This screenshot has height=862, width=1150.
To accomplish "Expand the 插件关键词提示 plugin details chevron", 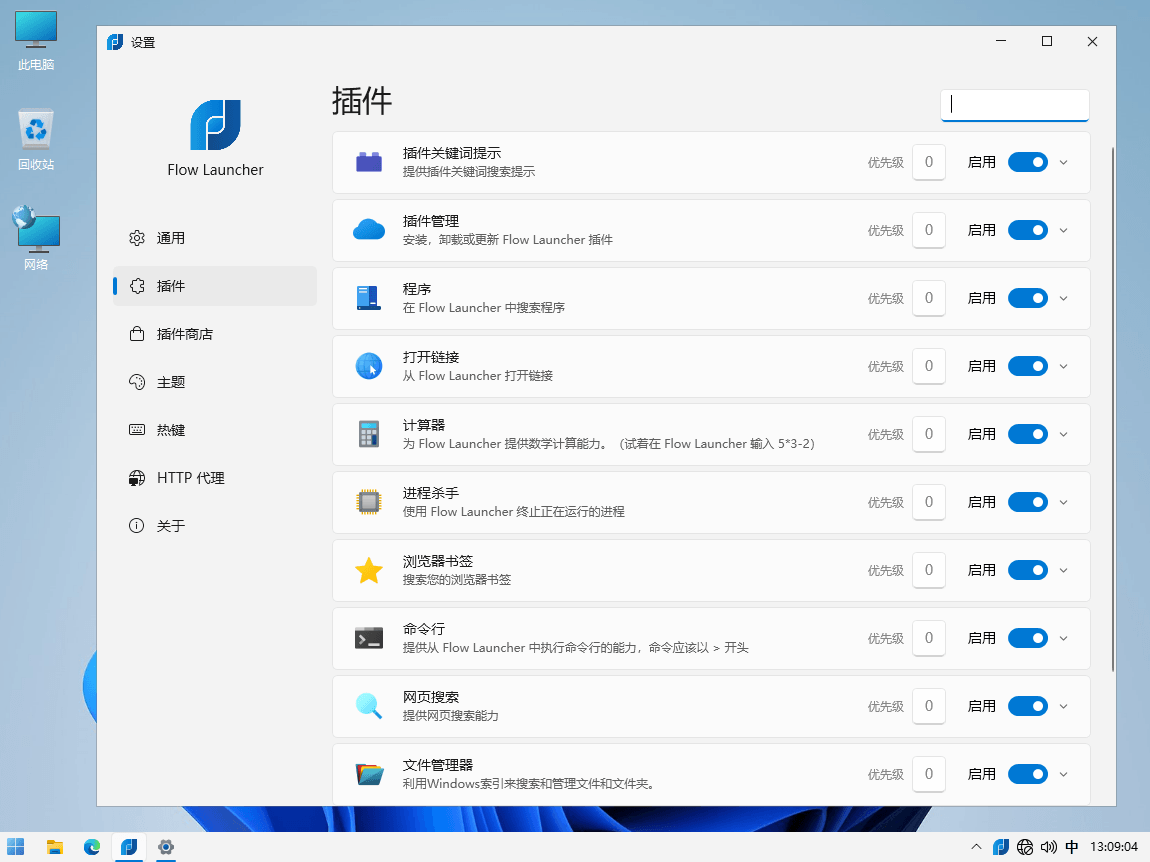I will pyautogui.click(x=1063, y=162).
